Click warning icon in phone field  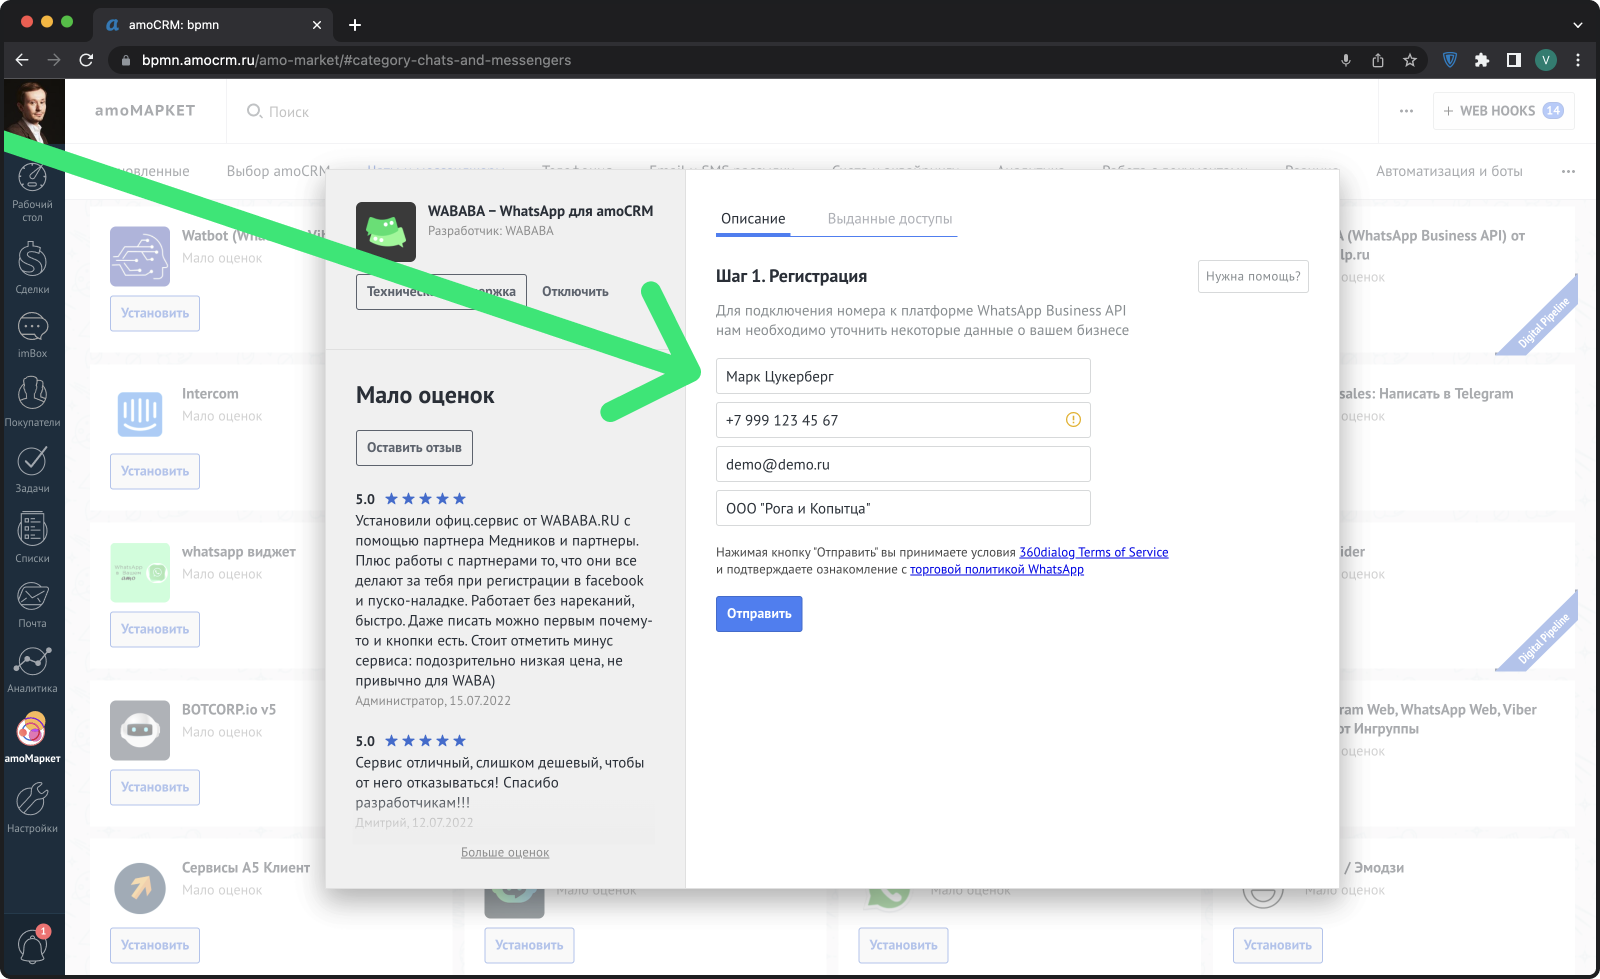point(1073,420)
